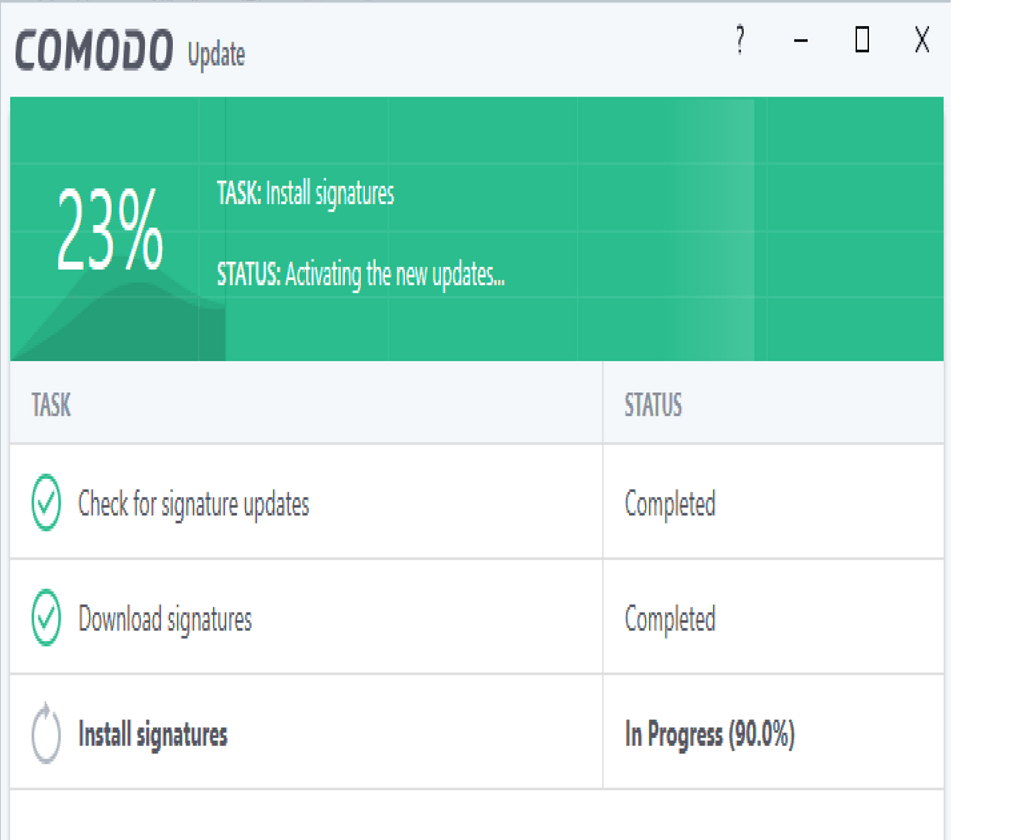The image size is (1024, 840).
Task: Click the TASK column header
Action: pyautogui.click(x=49, y=405)
